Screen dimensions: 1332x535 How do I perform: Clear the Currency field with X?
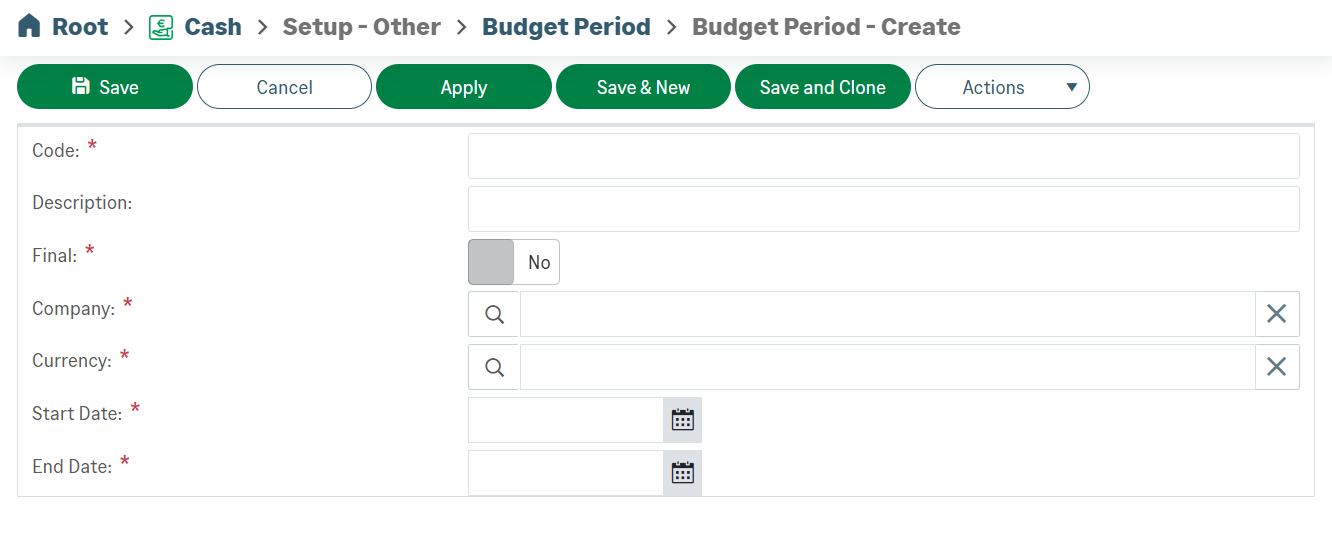[1276, 367]
